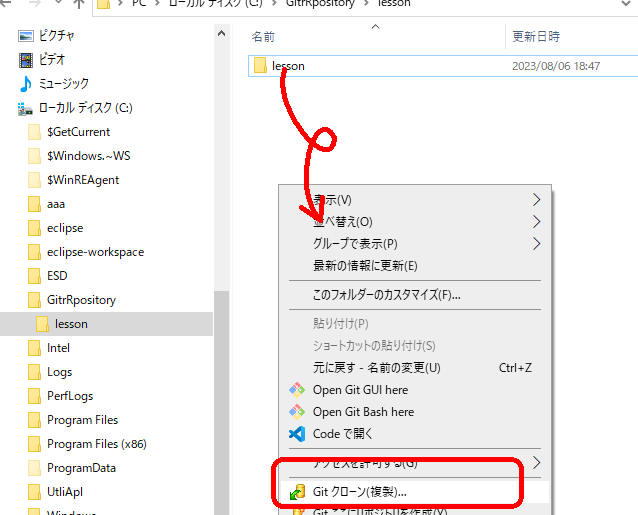Expand the 並べ替え(O) submenu arrow
This screenshot has height=515, width=638.
[536, 222]
